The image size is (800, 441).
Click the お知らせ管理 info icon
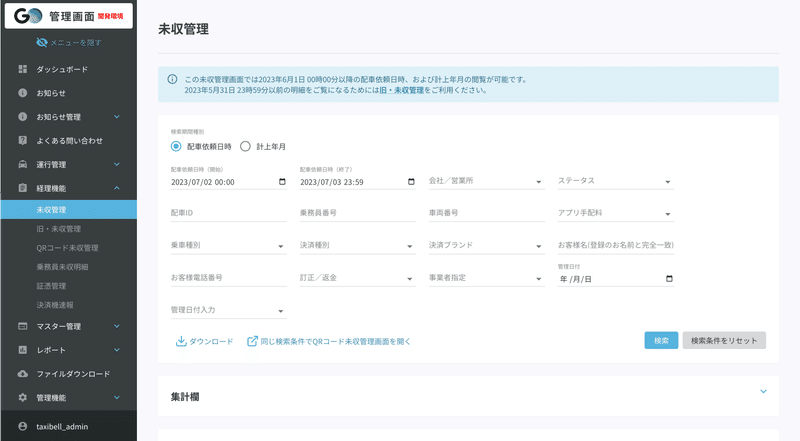[22, 116]
